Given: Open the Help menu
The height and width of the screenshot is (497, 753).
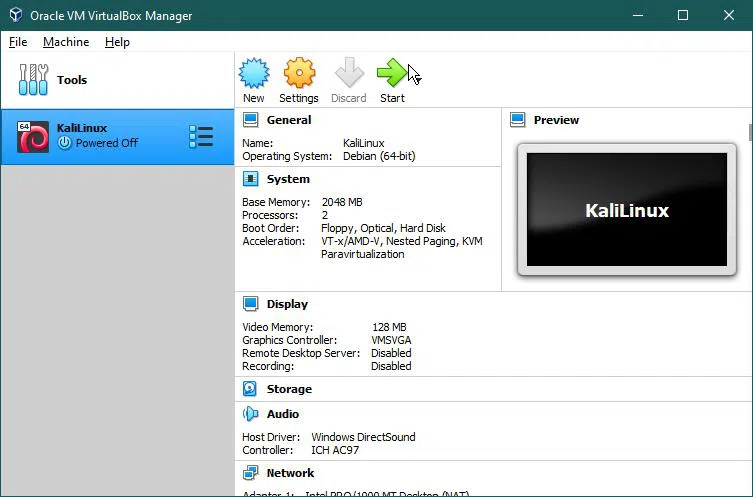Looking at the screenshot, I should click(117, 42).
